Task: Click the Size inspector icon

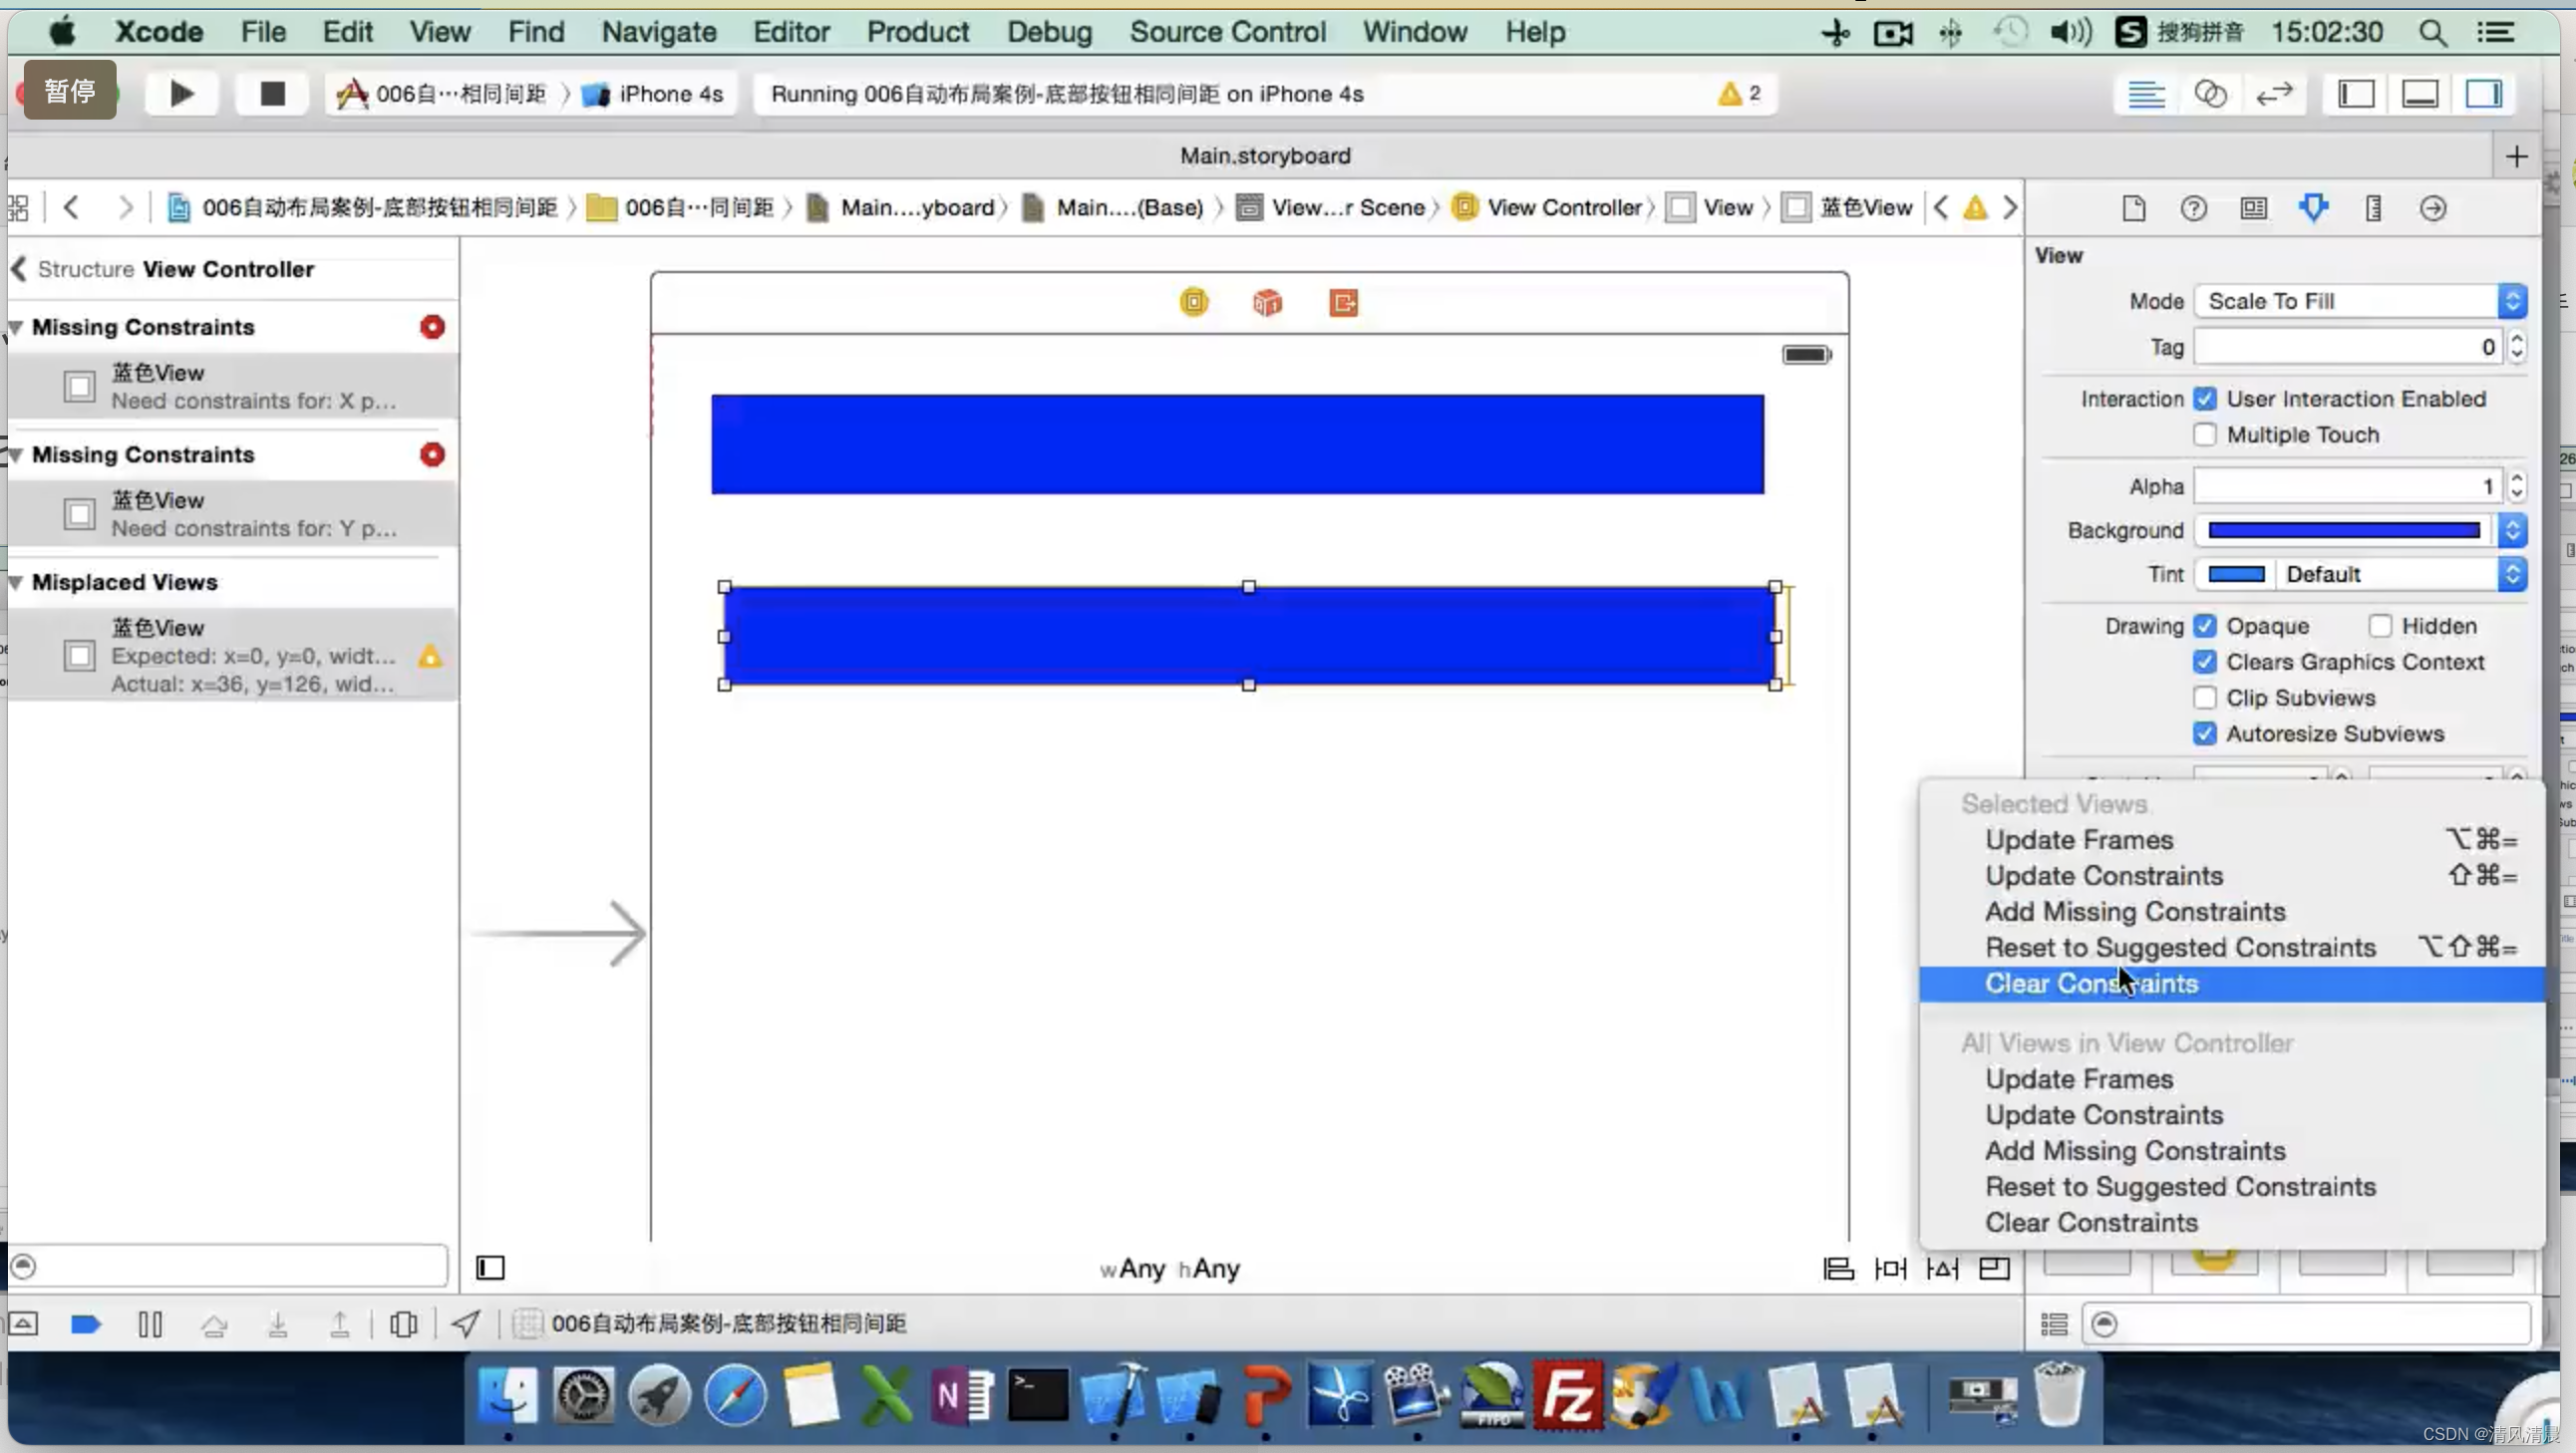Action: 2373,208
